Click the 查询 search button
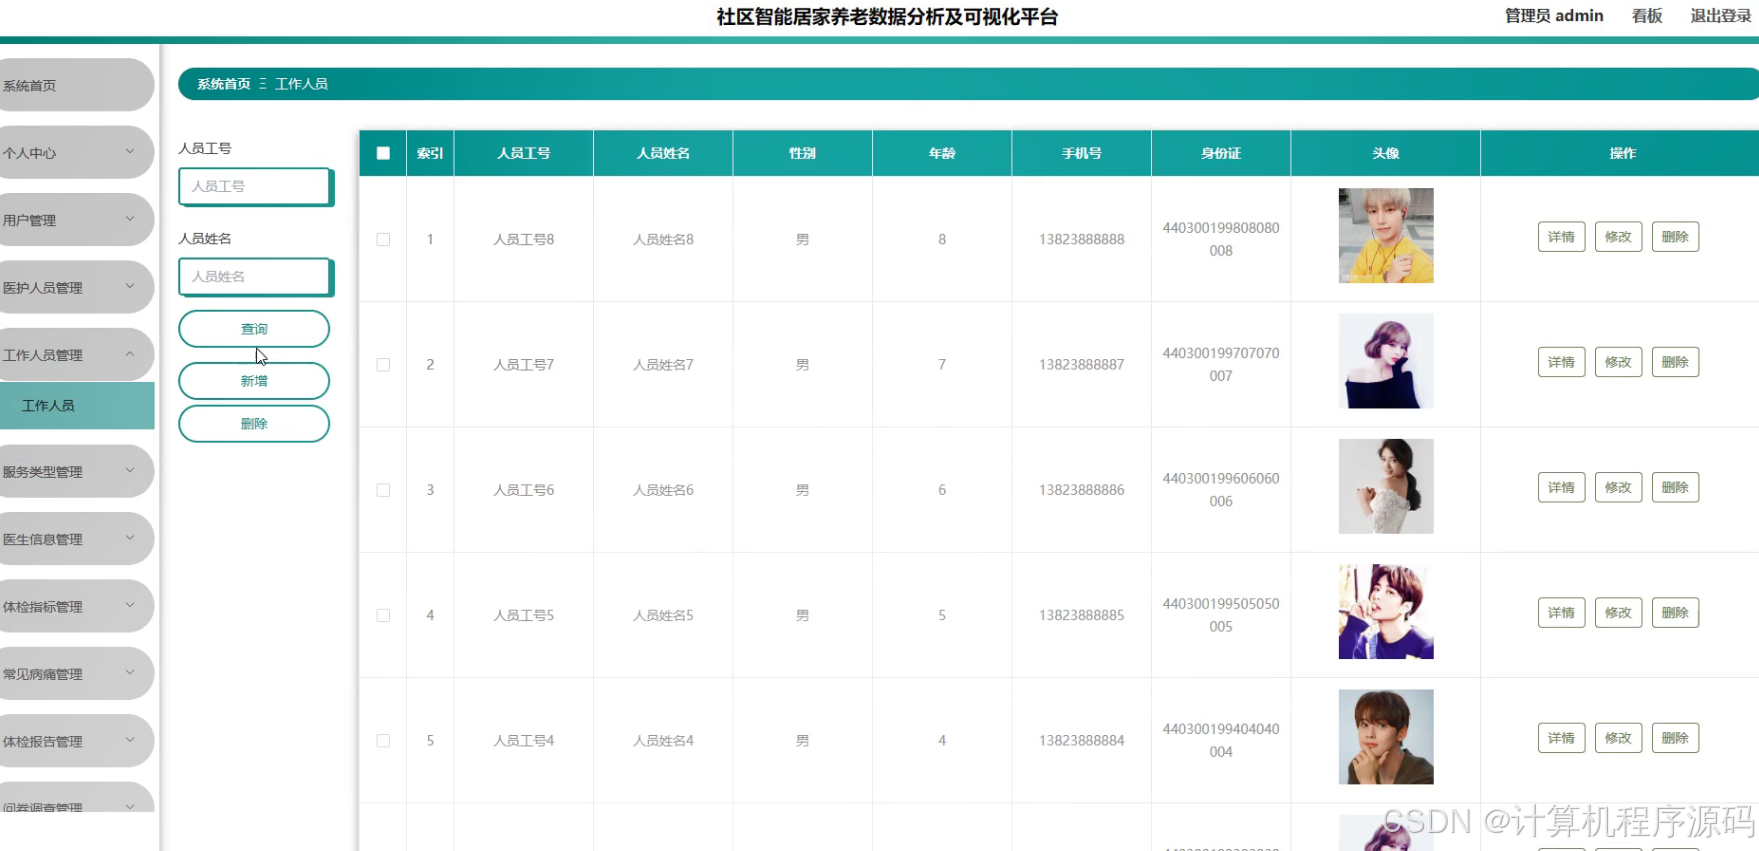The image size is (1759, 851). pos(254,329)
